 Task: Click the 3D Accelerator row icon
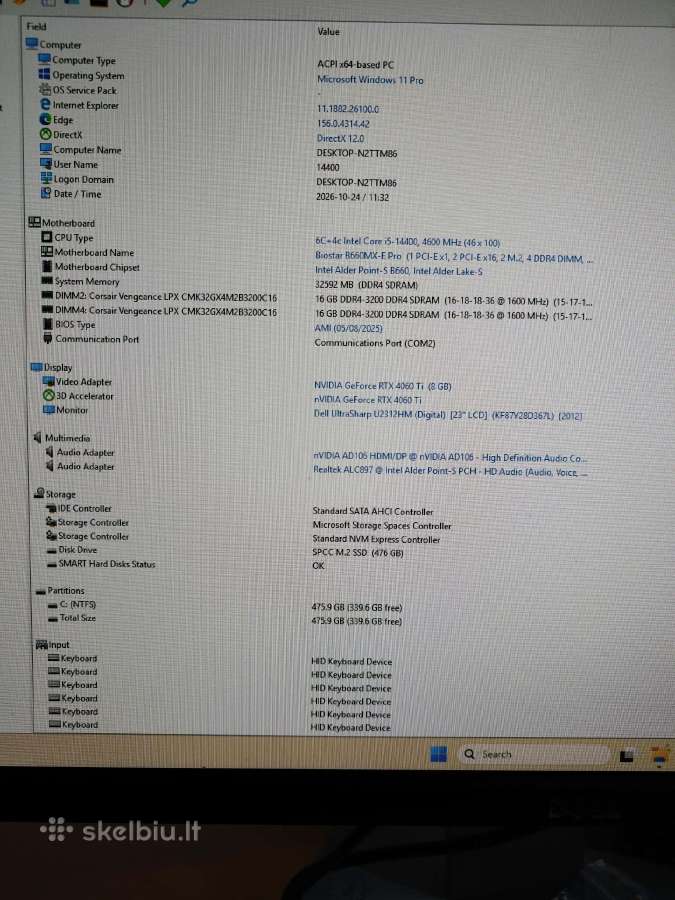[x=49, y=395]
